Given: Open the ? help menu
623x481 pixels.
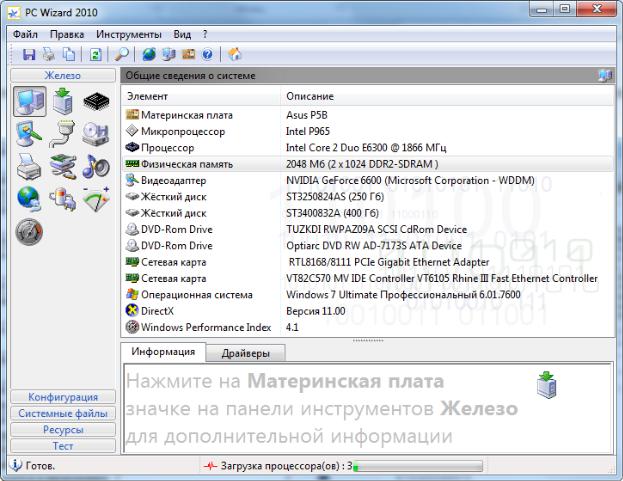Looking at the screenshot, I should click(x=205, y=35).
